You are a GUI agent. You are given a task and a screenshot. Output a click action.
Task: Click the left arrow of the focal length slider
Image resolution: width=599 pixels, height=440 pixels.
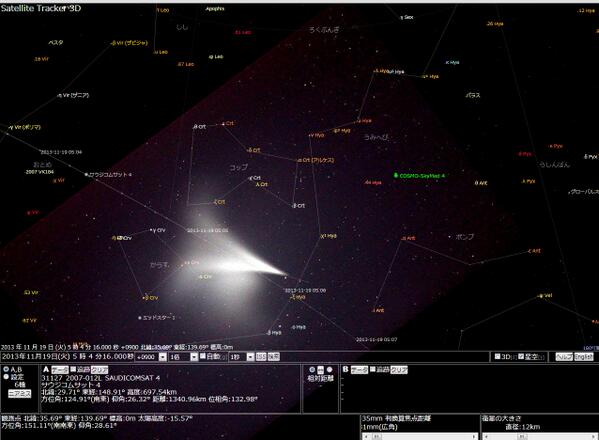pos(366,436)
